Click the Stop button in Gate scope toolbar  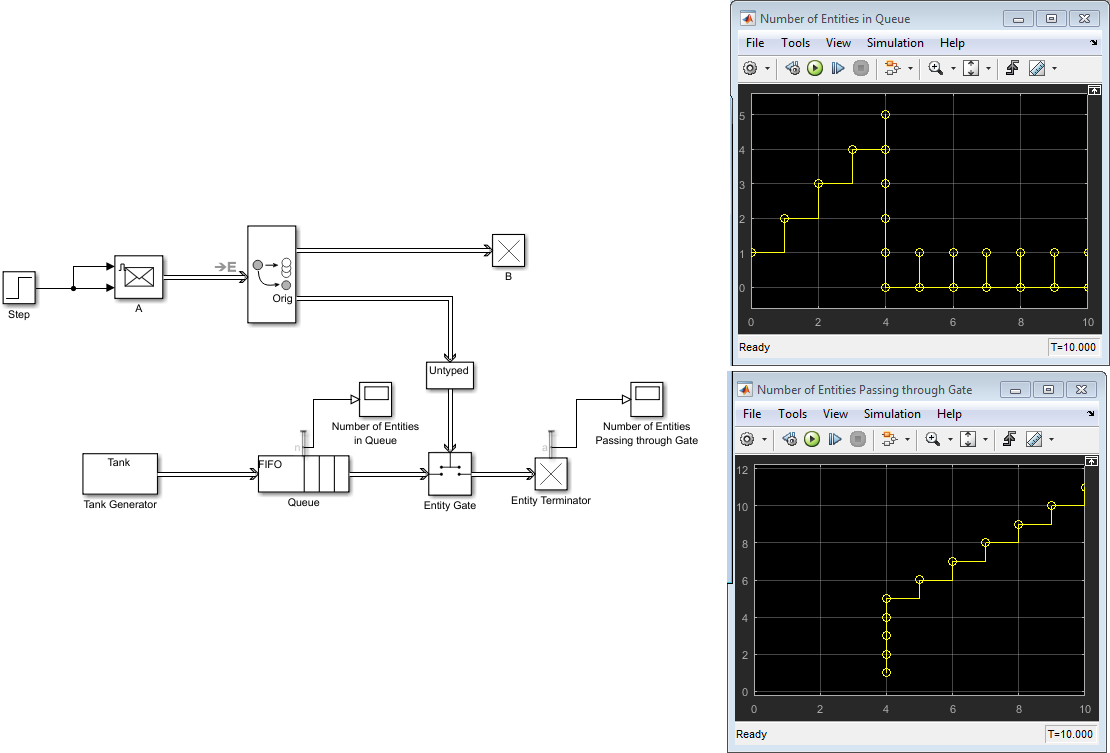tap(857, 439)
